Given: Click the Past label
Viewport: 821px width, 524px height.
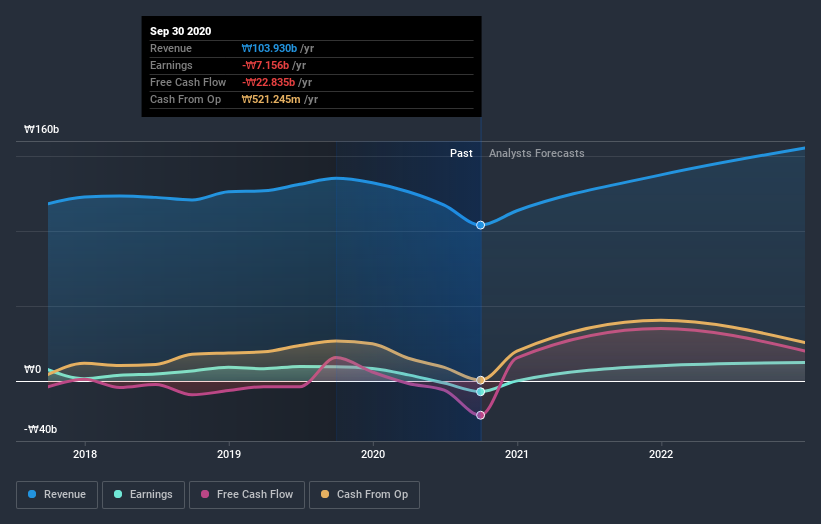Looking at the screenshot, I should click(461, 153).
